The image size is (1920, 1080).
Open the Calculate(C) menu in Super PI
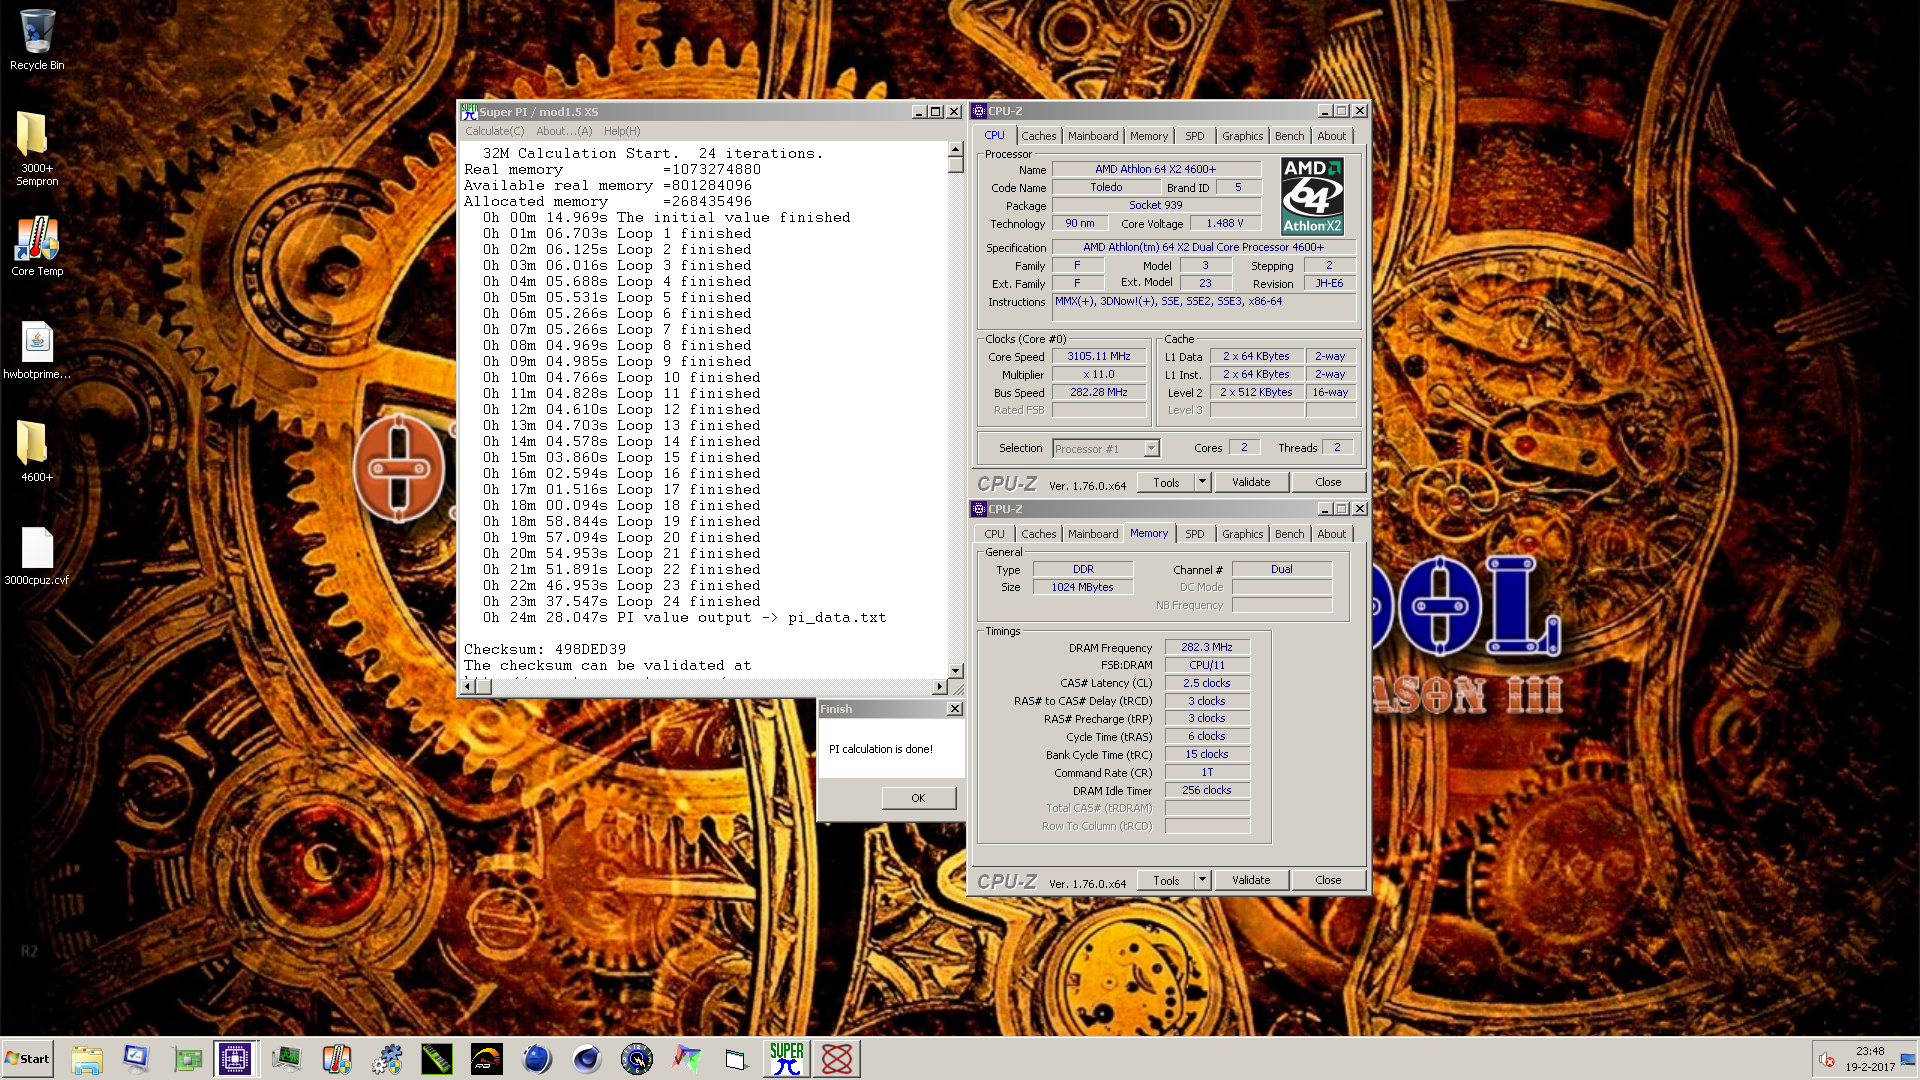[x=494, y=131]
